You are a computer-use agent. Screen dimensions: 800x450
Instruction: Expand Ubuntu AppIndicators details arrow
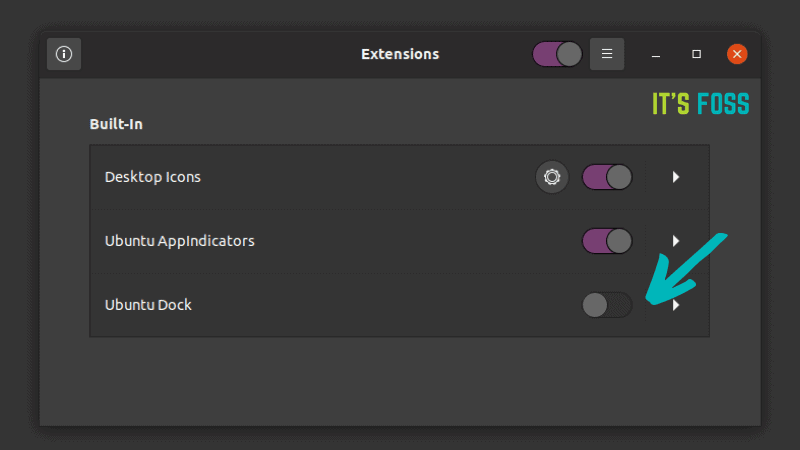pos(676,241)
